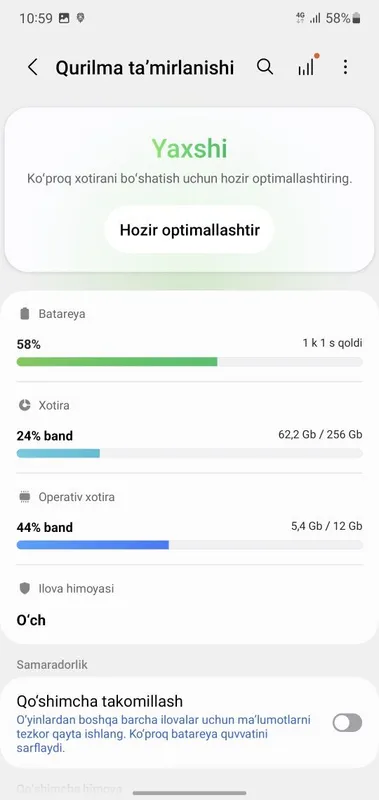Tap the Ilova himoyasi shield icon
The height and width of the screenshot is (800, 379).
pos(24,588)
